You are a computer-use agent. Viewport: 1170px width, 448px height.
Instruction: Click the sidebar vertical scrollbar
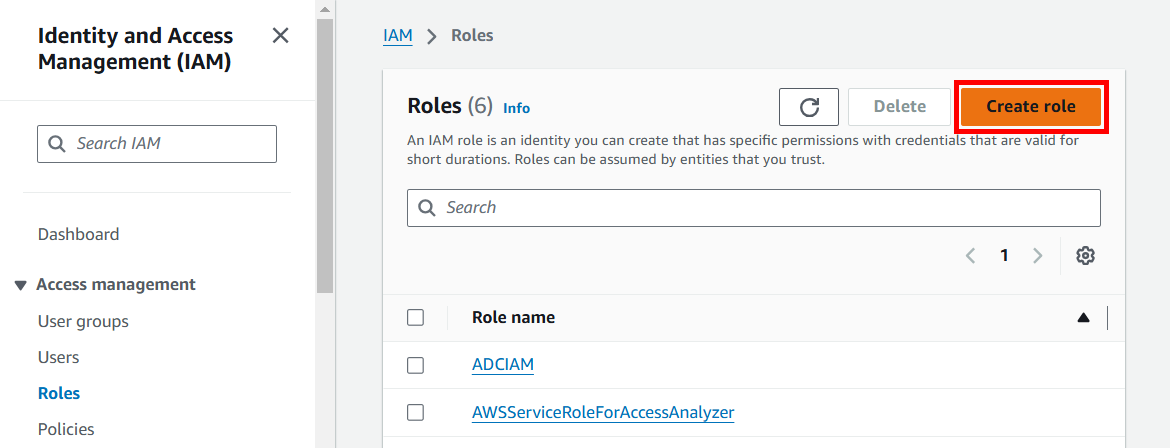coord(325,155)
